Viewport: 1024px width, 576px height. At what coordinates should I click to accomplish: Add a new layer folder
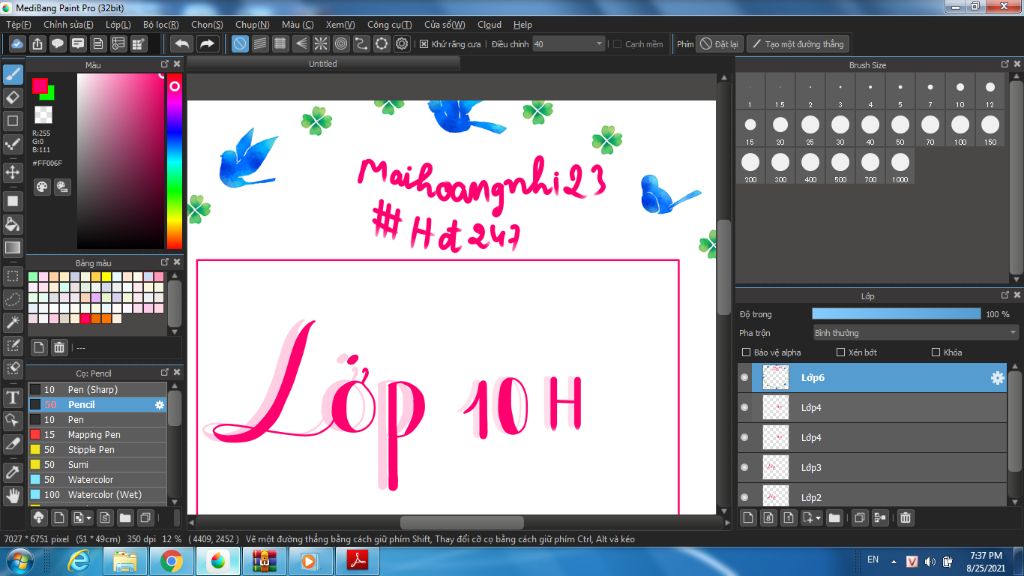click(x=834, y=518)
